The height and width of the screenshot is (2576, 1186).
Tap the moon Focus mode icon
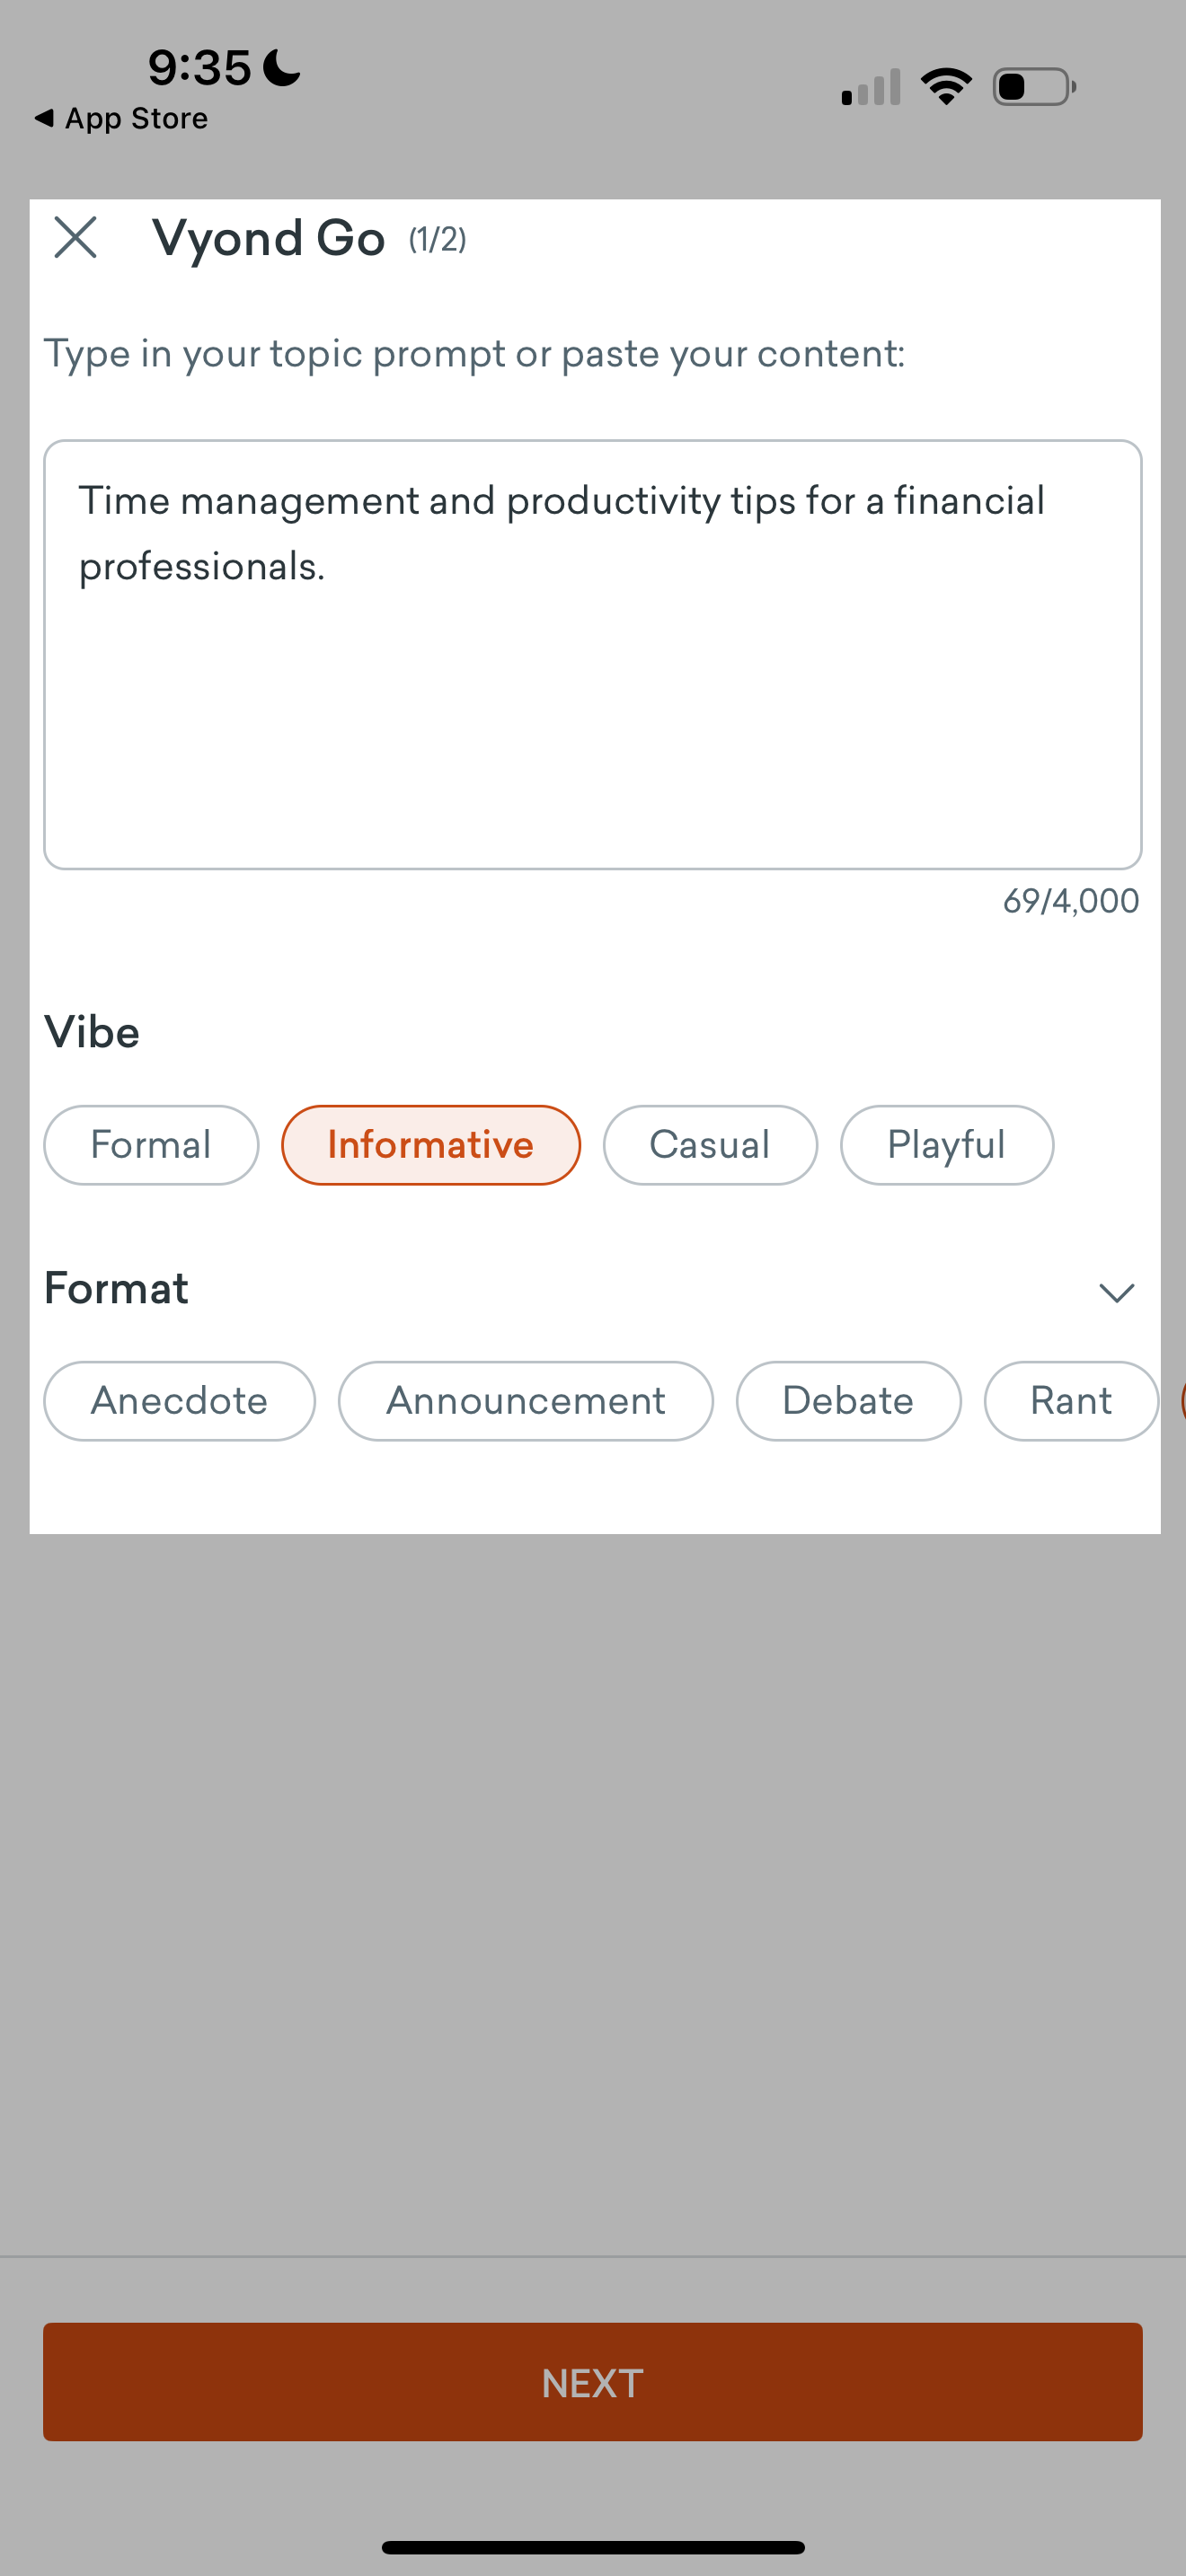click(282, 68)
